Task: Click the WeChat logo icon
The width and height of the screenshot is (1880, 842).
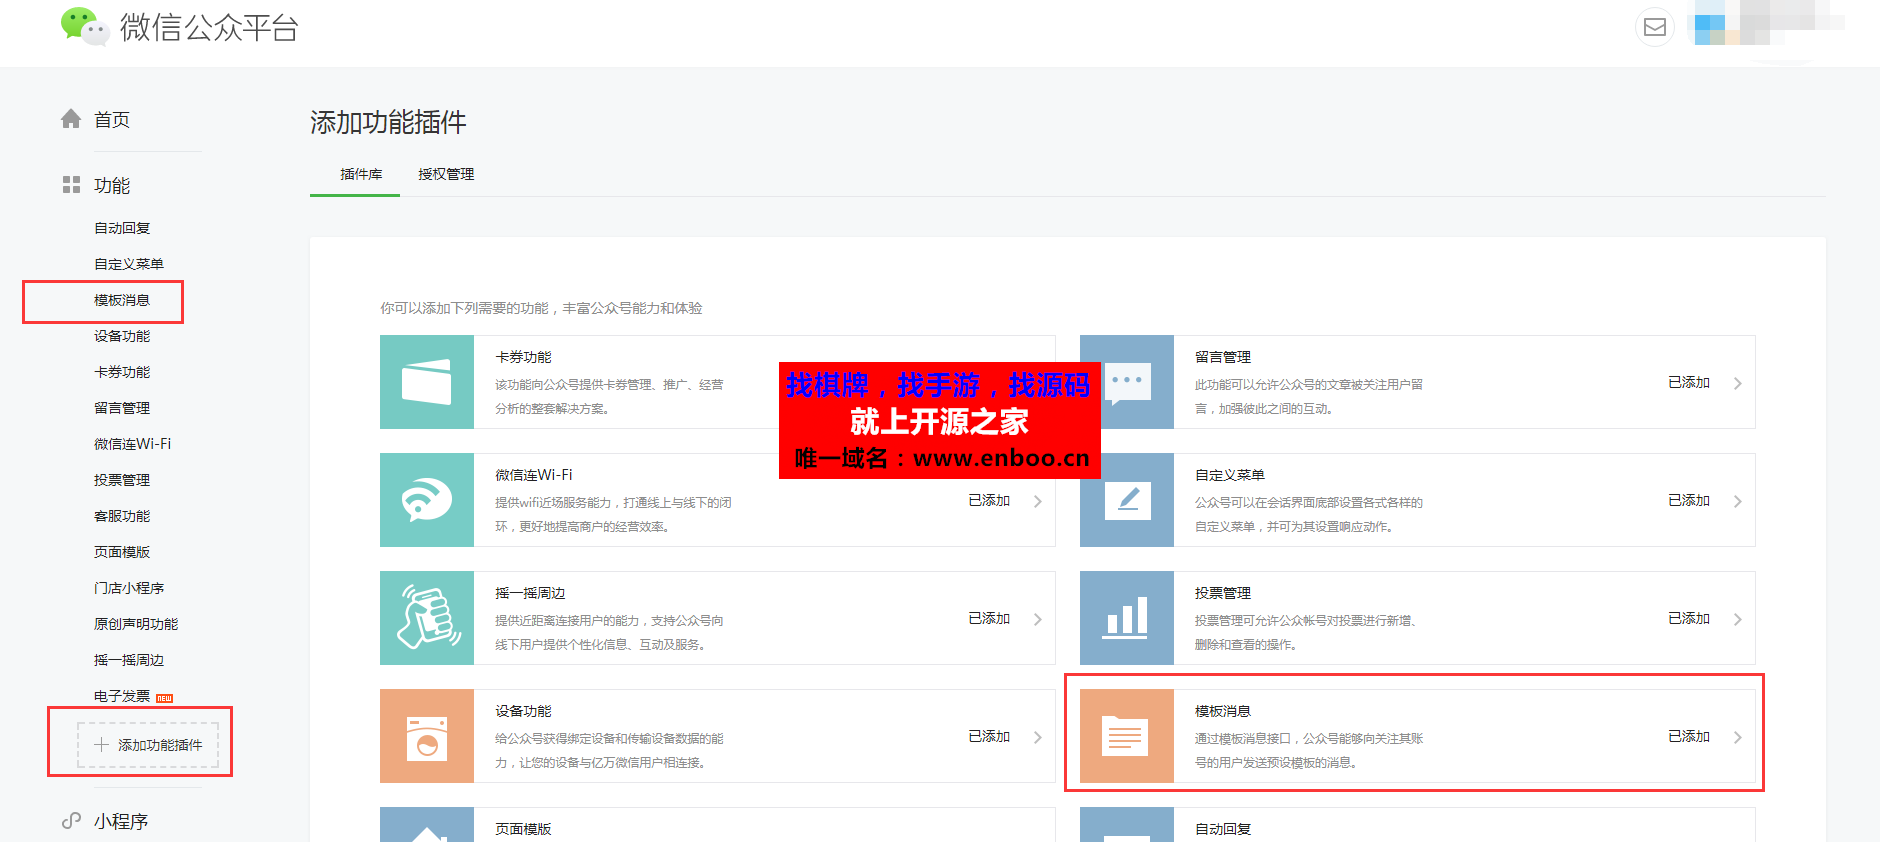Action: click(84, 26)
